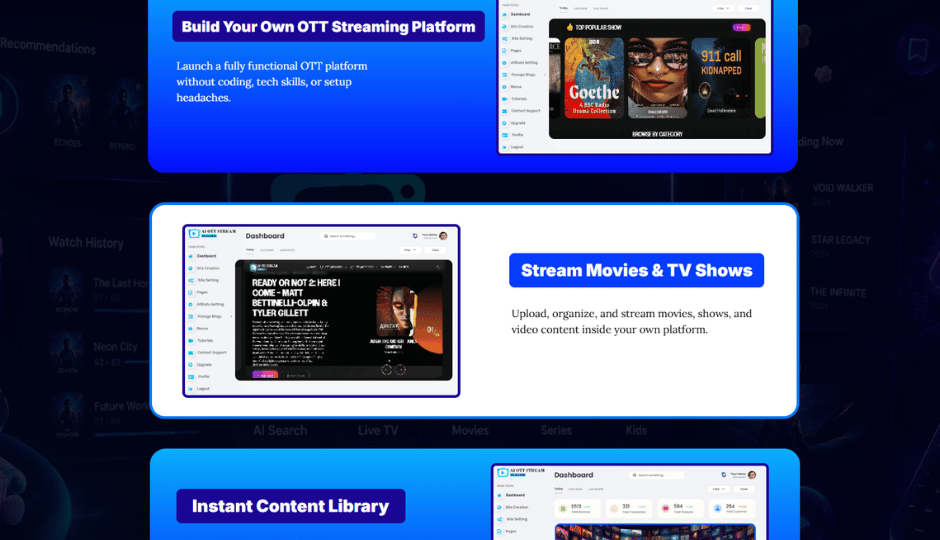Open Site Creation icon in Stream Movies card's sidebar
Screen dimensions: 940x540
pos(191,269)
